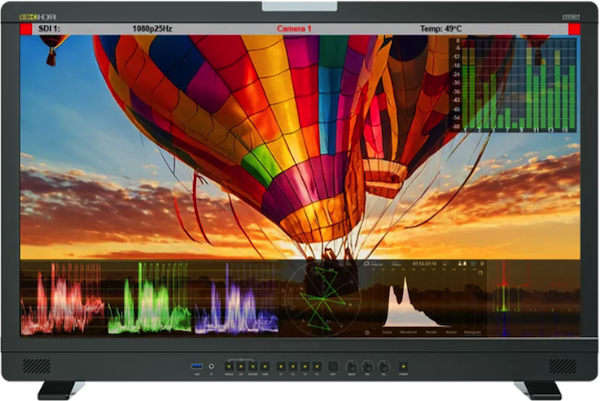The width and height of the screenshot is (600, 401).
Task: Push the F1 function button
Action: coord(281,367)
